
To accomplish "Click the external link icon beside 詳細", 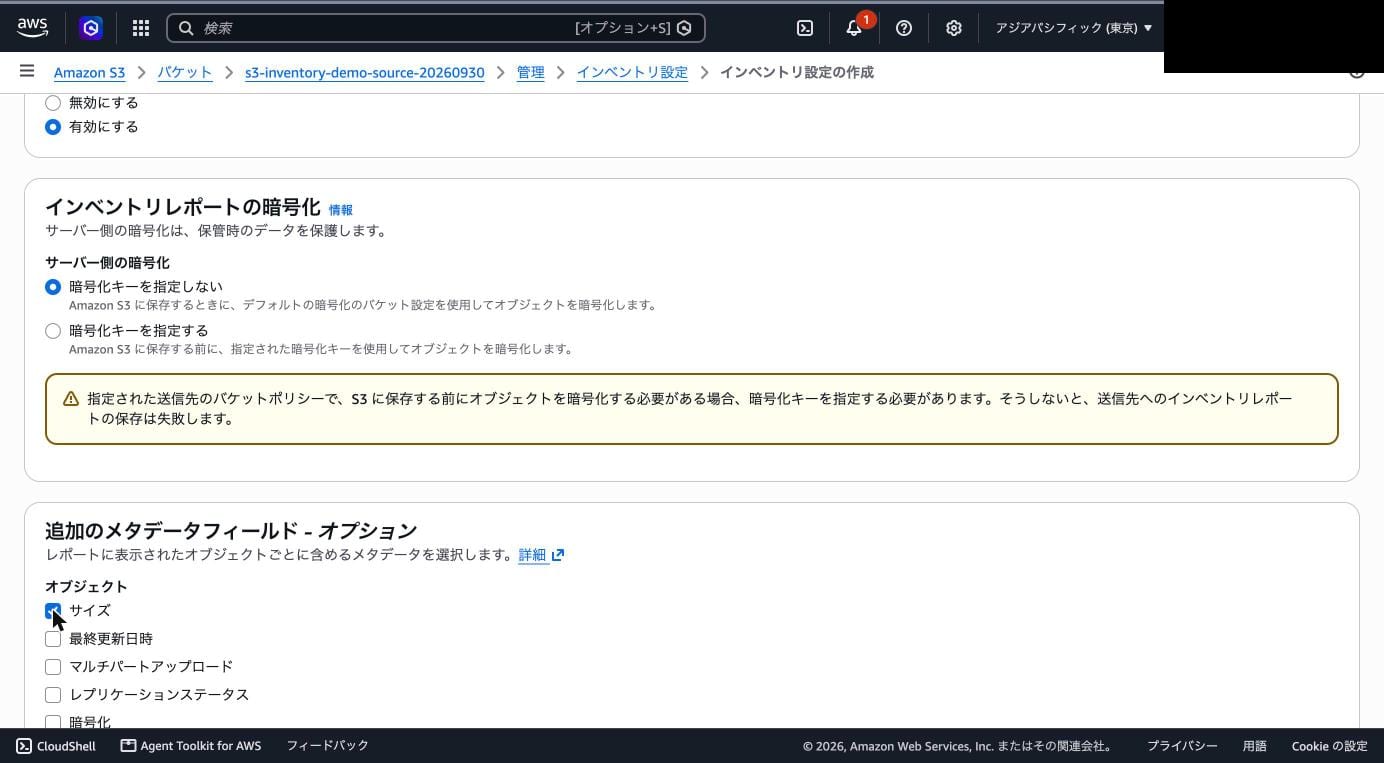I will coord(558,555).
